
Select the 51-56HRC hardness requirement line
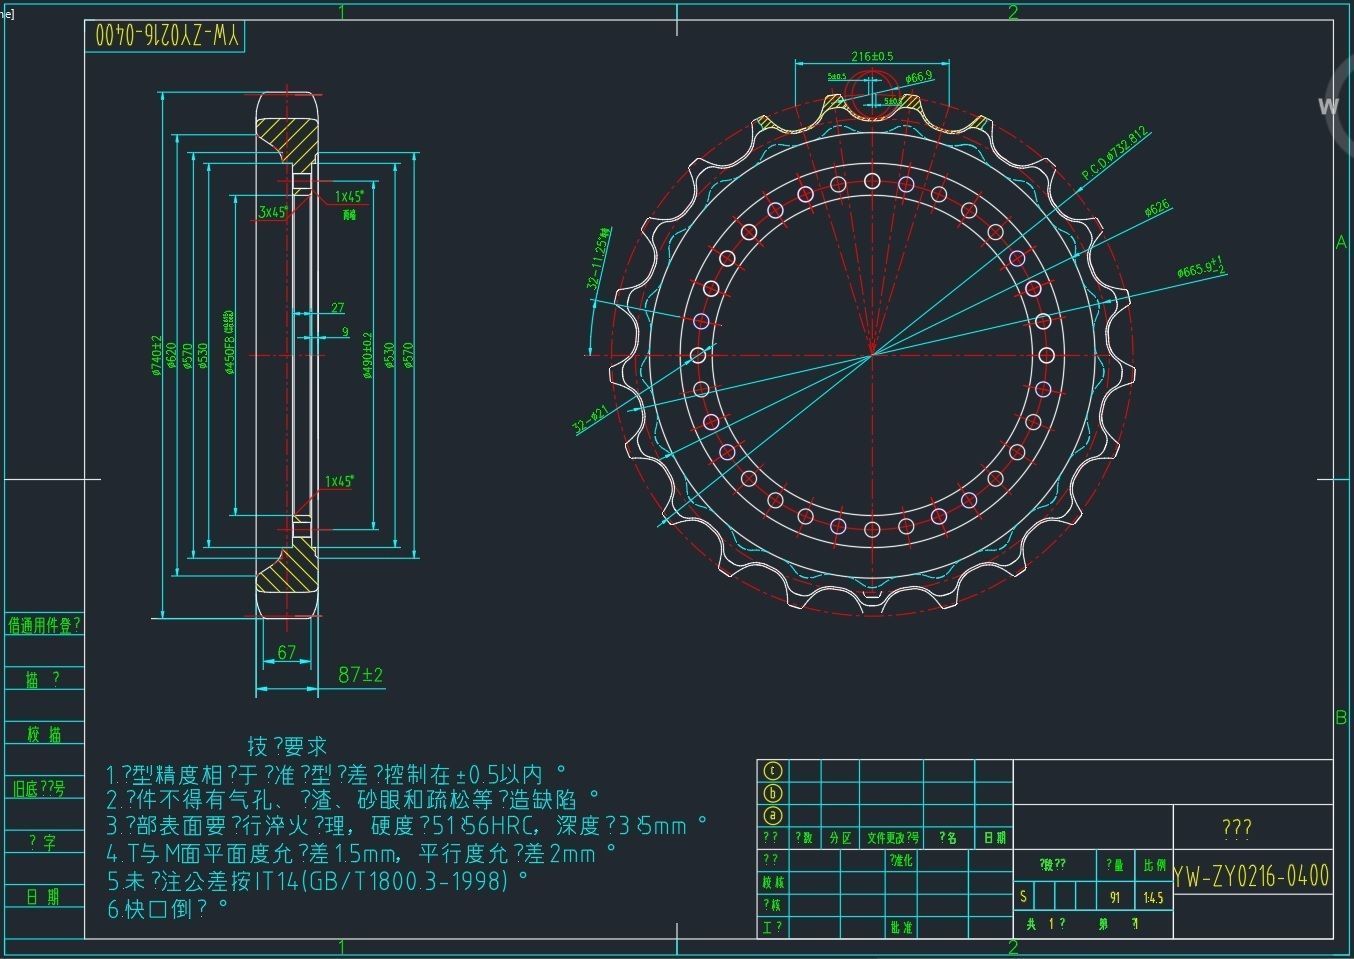pyautogui.click(x=407, y=827)
